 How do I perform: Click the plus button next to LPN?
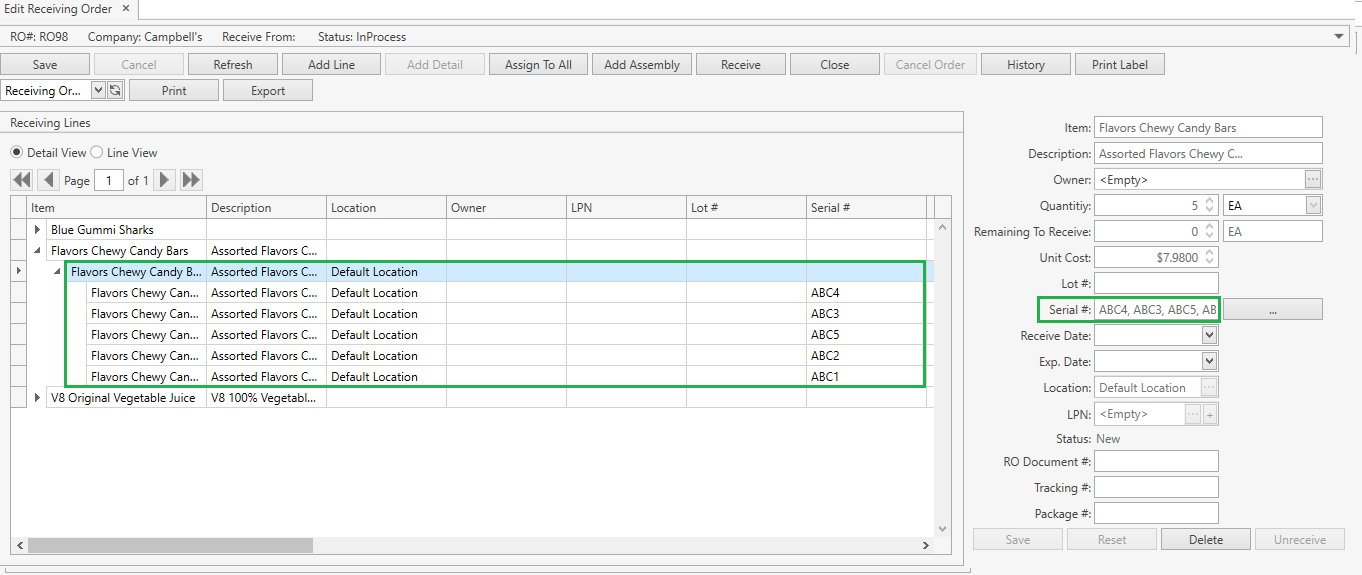pos(1210,414)
